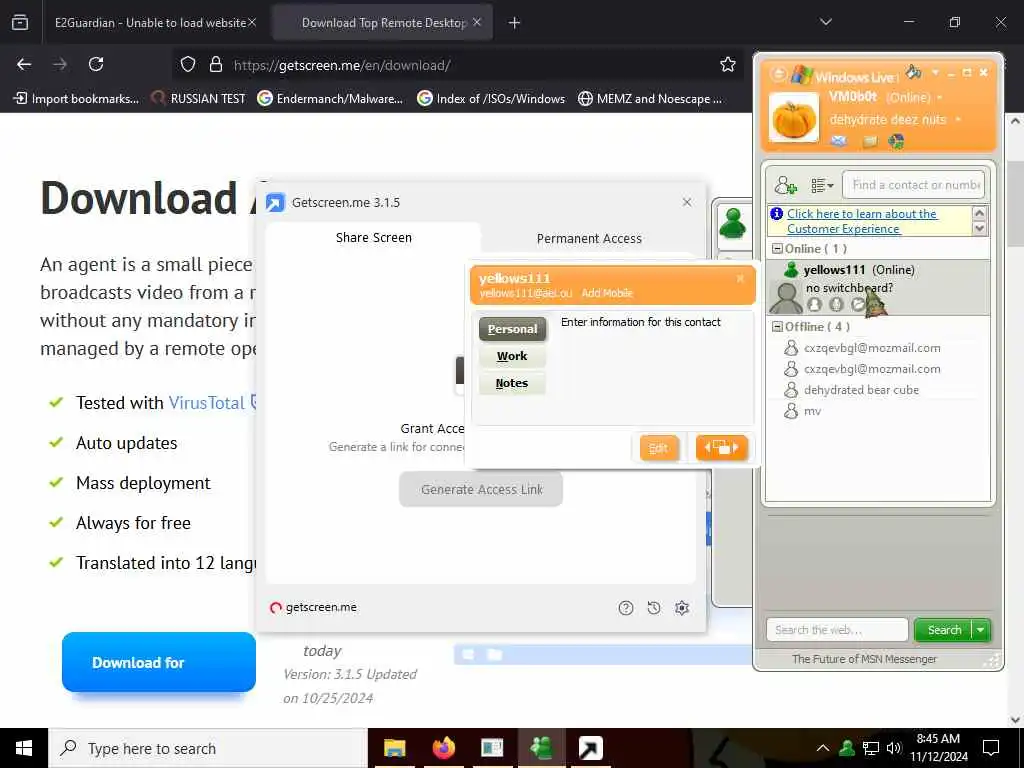Open a new browser tab
Screen dimensions: 1024x768
point(514,23)
